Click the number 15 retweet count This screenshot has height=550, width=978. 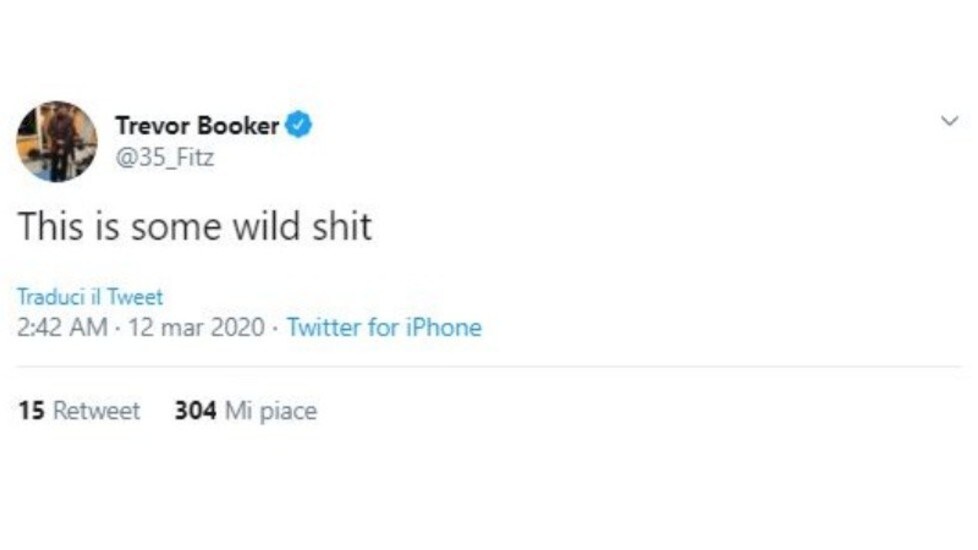(x=31, y=411)
